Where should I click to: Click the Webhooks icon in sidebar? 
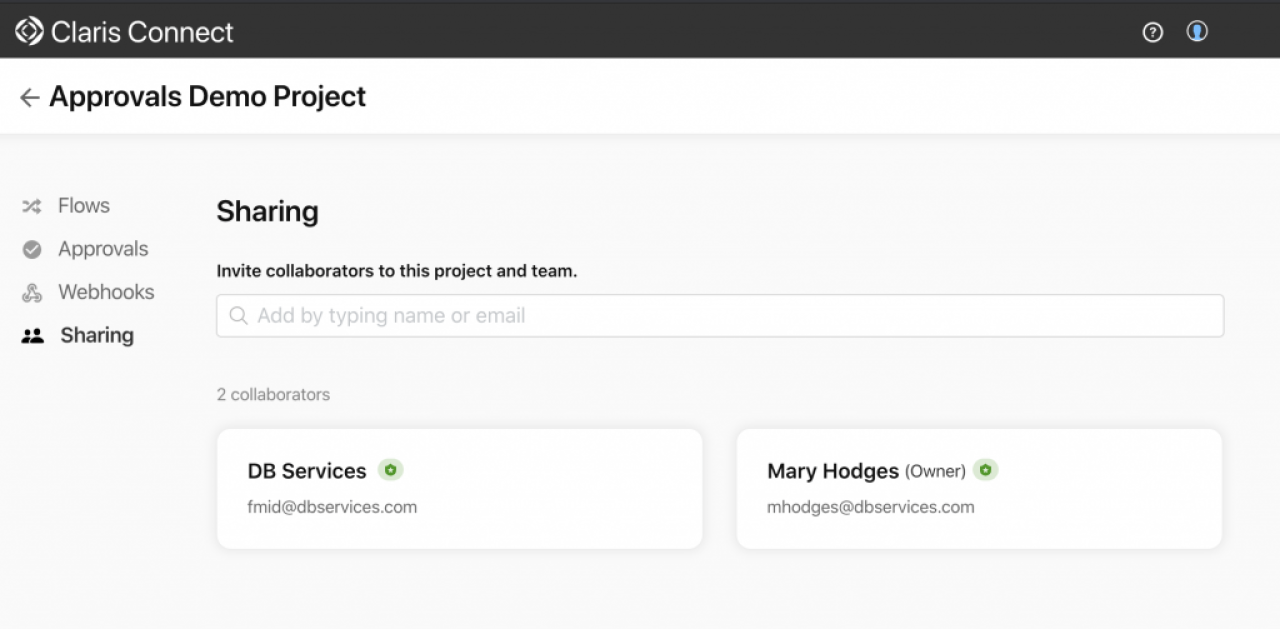pos(32,292)
